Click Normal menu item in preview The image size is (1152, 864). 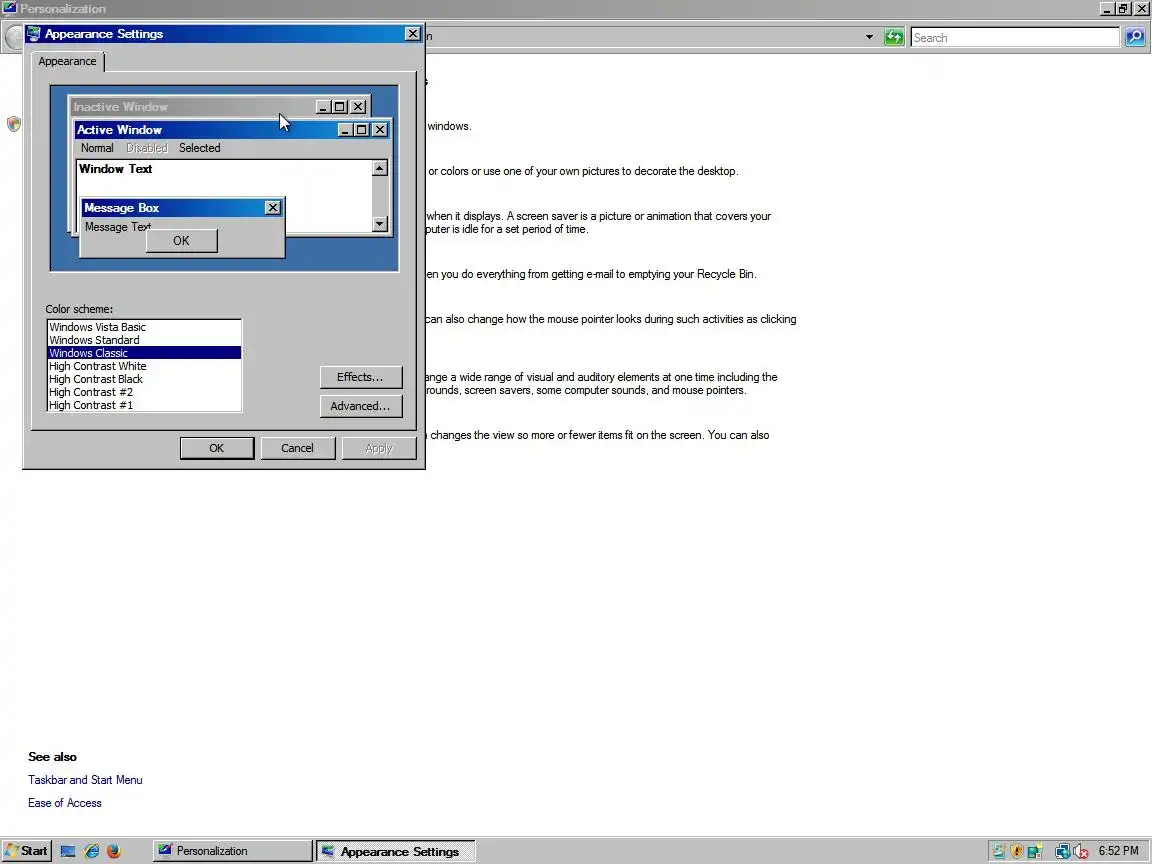[97, 148]
